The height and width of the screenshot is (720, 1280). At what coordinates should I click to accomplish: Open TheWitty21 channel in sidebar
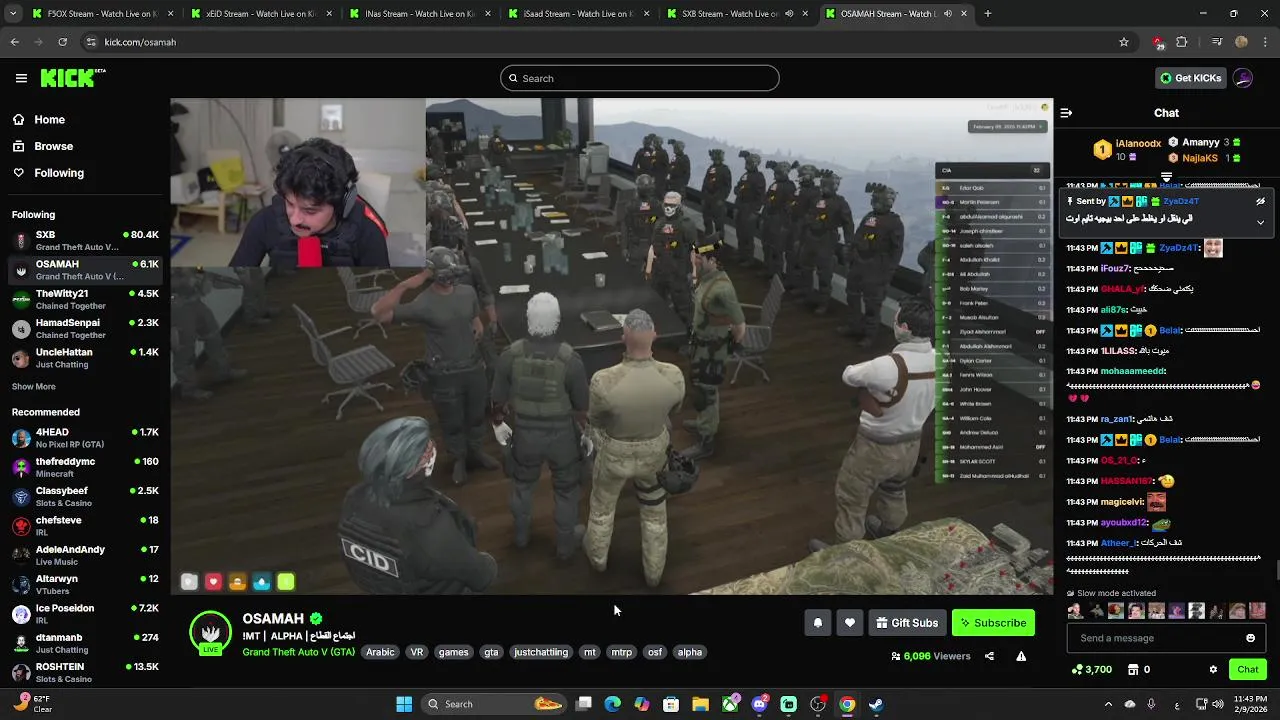(x=85, y=299)
